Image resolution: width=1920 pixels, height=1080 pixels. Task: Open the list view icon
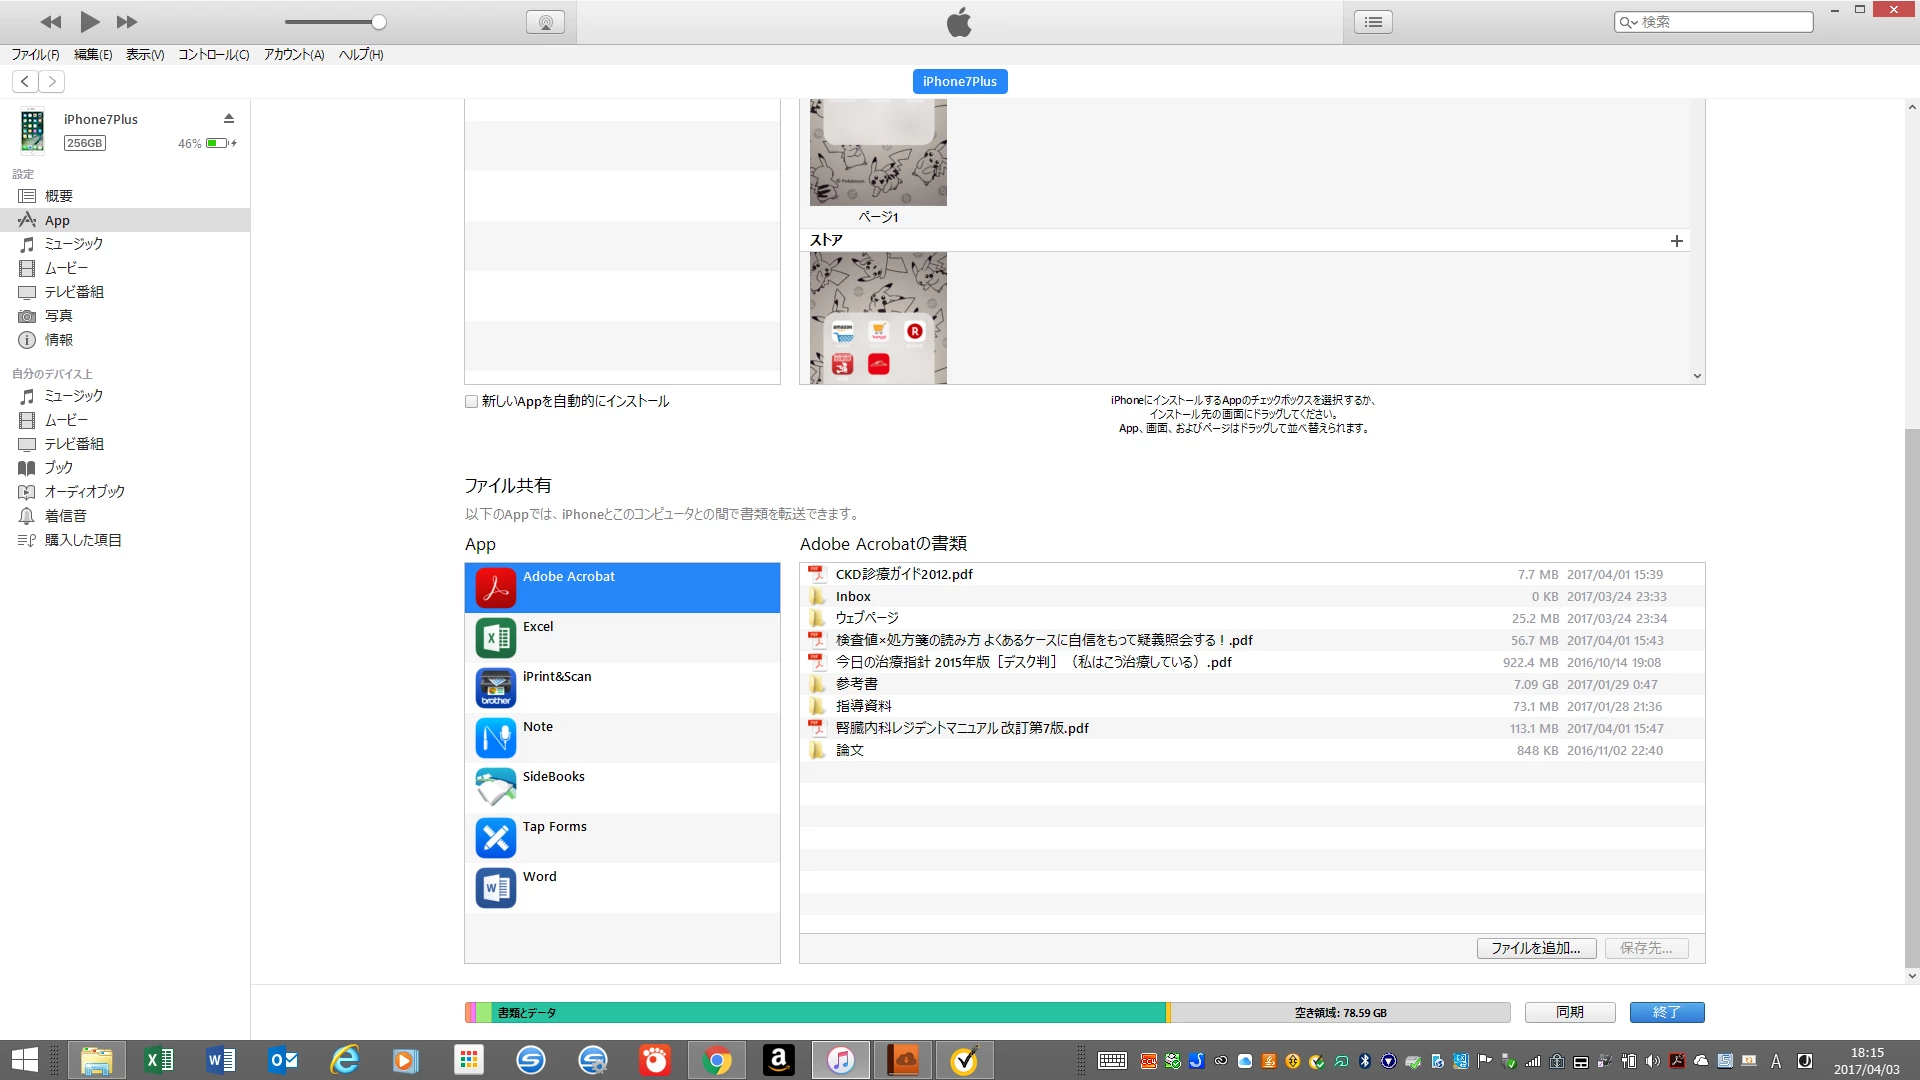tap(1373, 22)
